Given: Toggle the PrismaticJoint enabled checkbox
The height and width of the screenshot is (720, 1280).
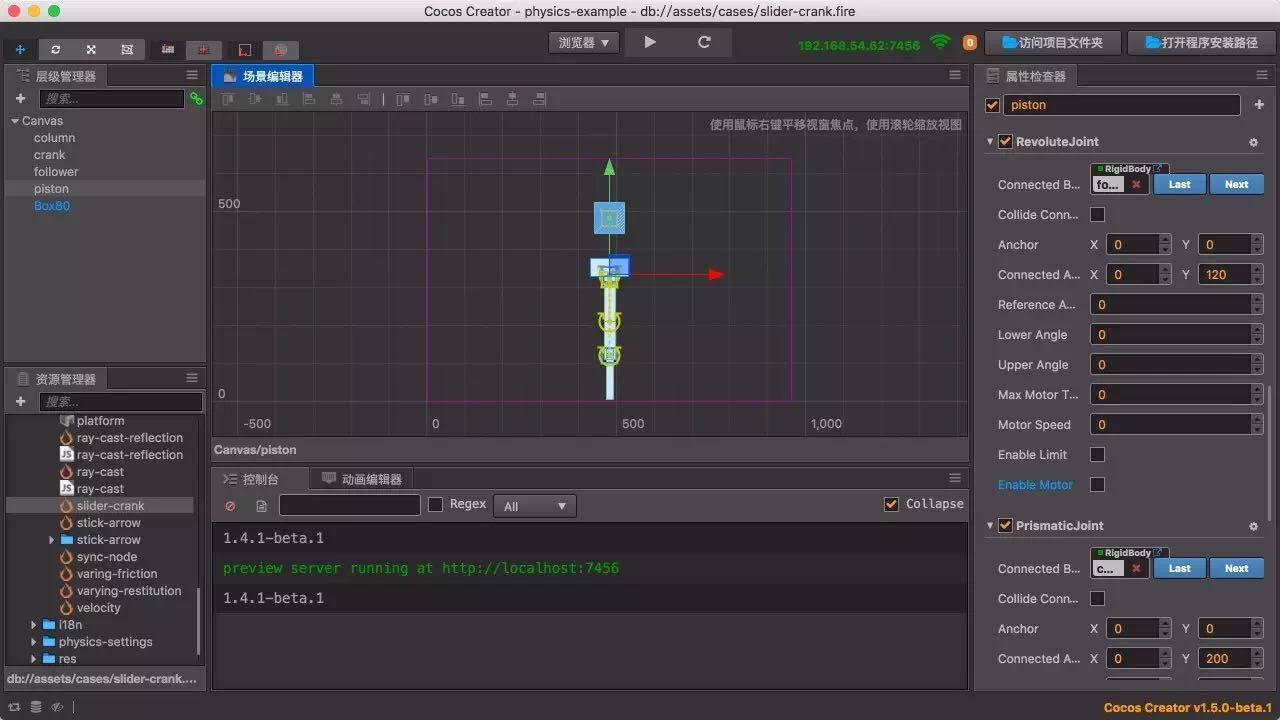Looking at the screenshot, I should click(x=1006, y=526).
